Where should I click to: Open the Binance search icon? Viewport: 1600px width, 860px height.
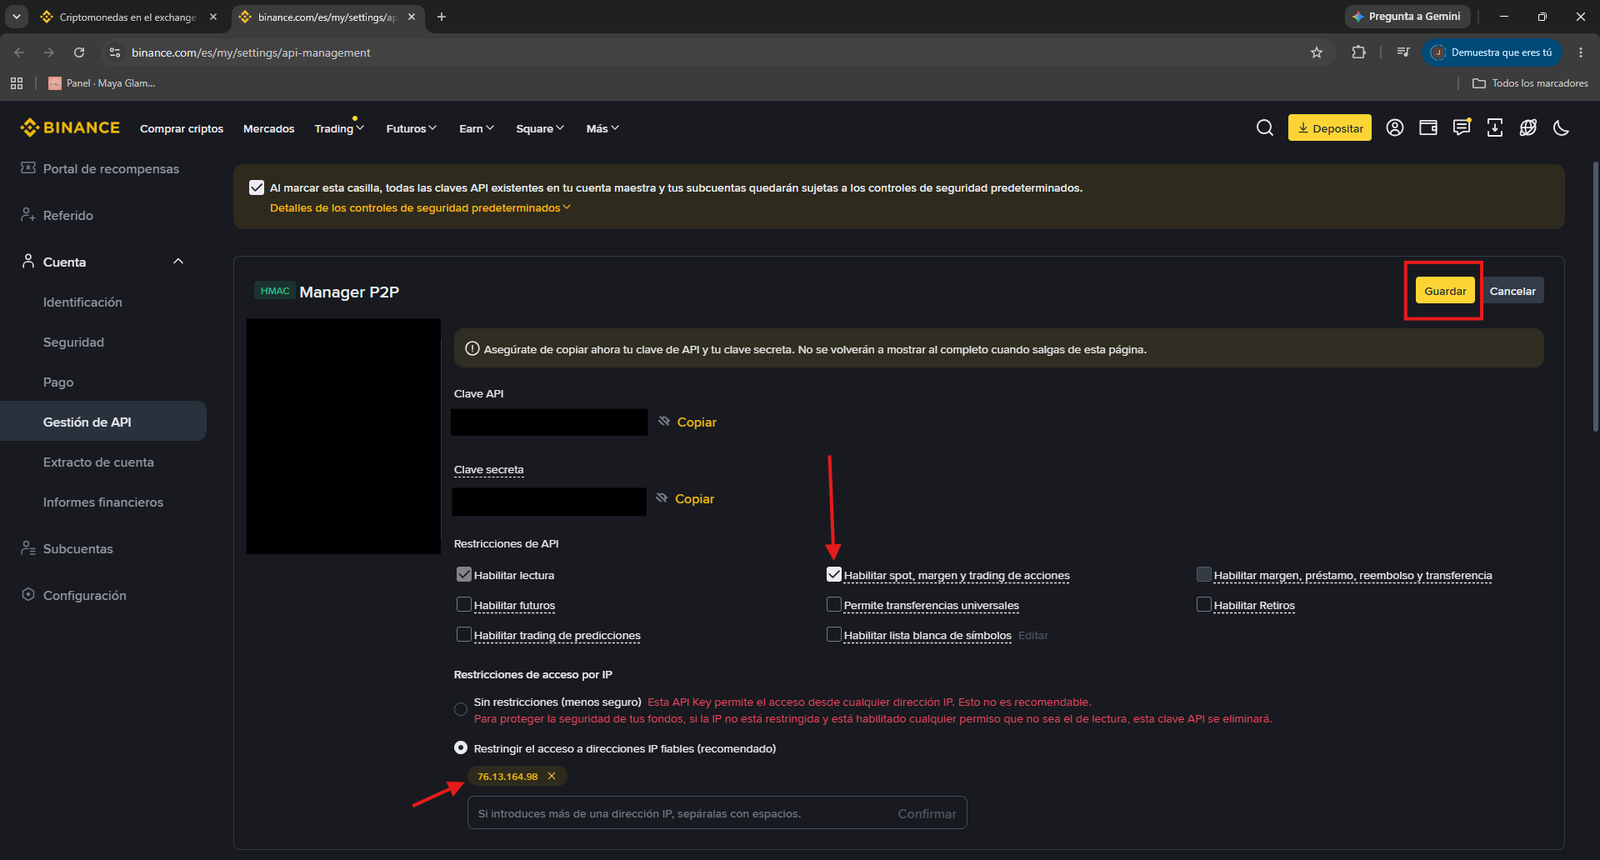click(1265, 128)
